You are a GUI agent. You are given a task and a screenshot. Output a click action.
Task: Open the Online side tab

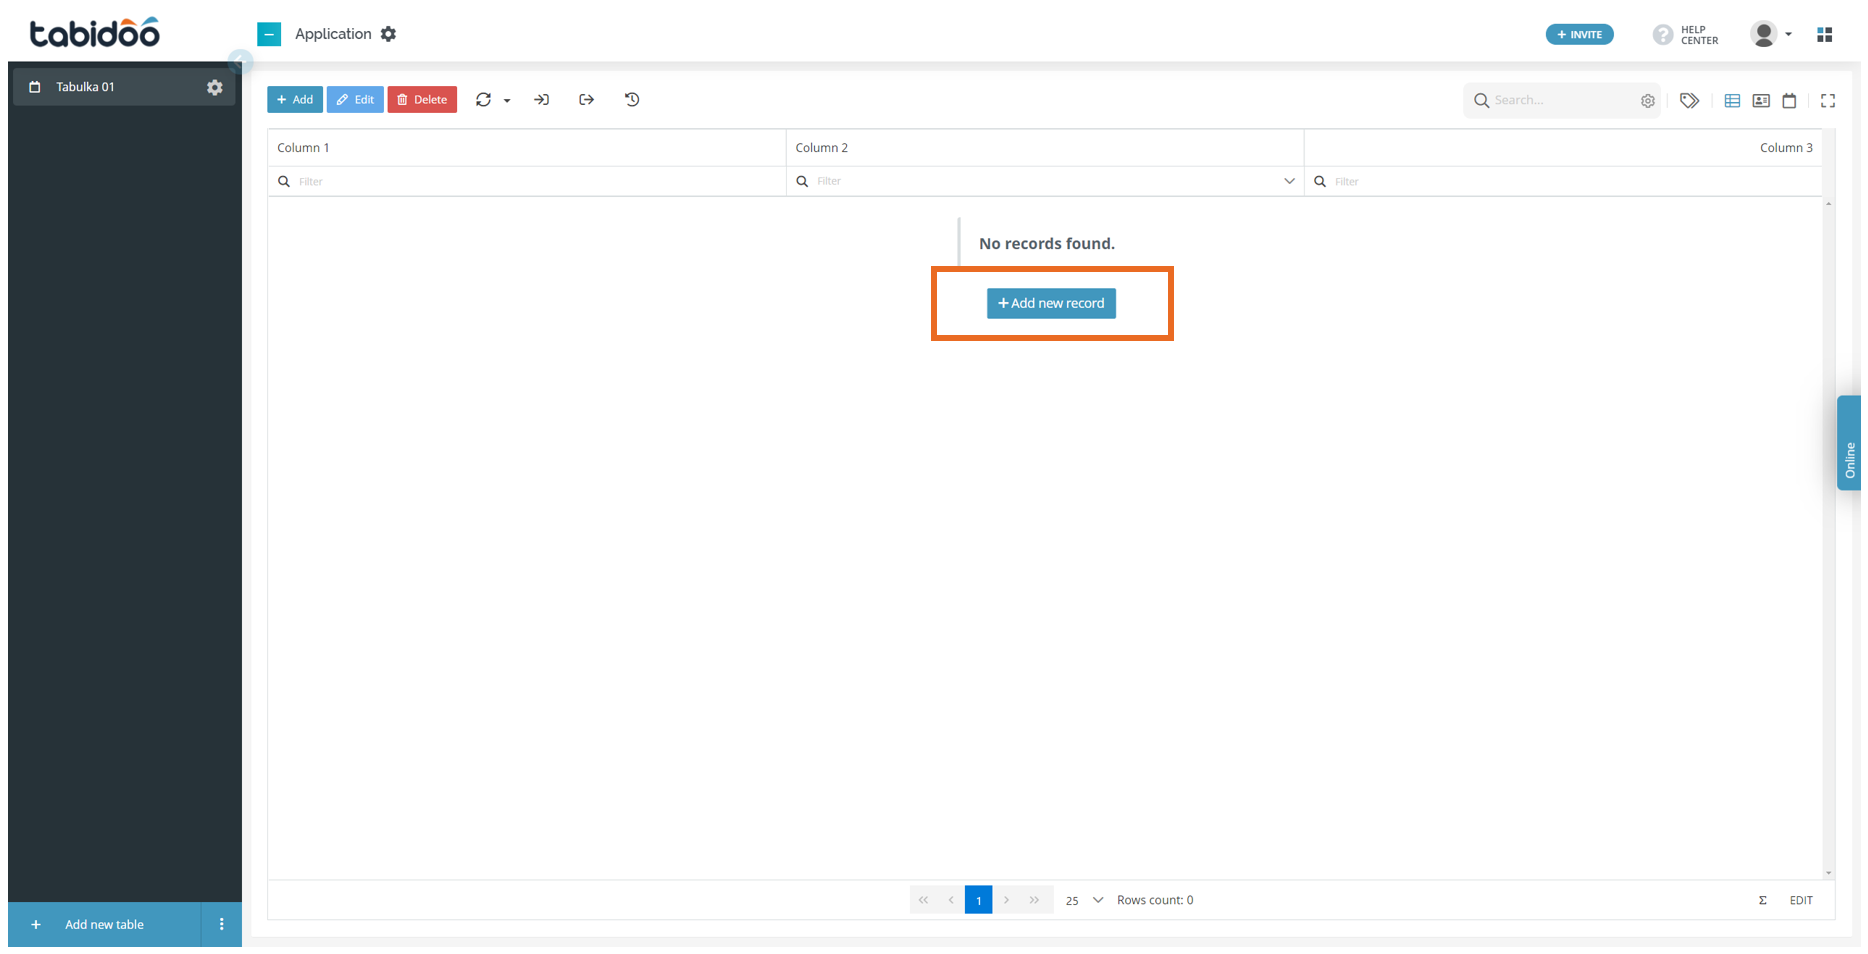click(x=1849, y=442)
